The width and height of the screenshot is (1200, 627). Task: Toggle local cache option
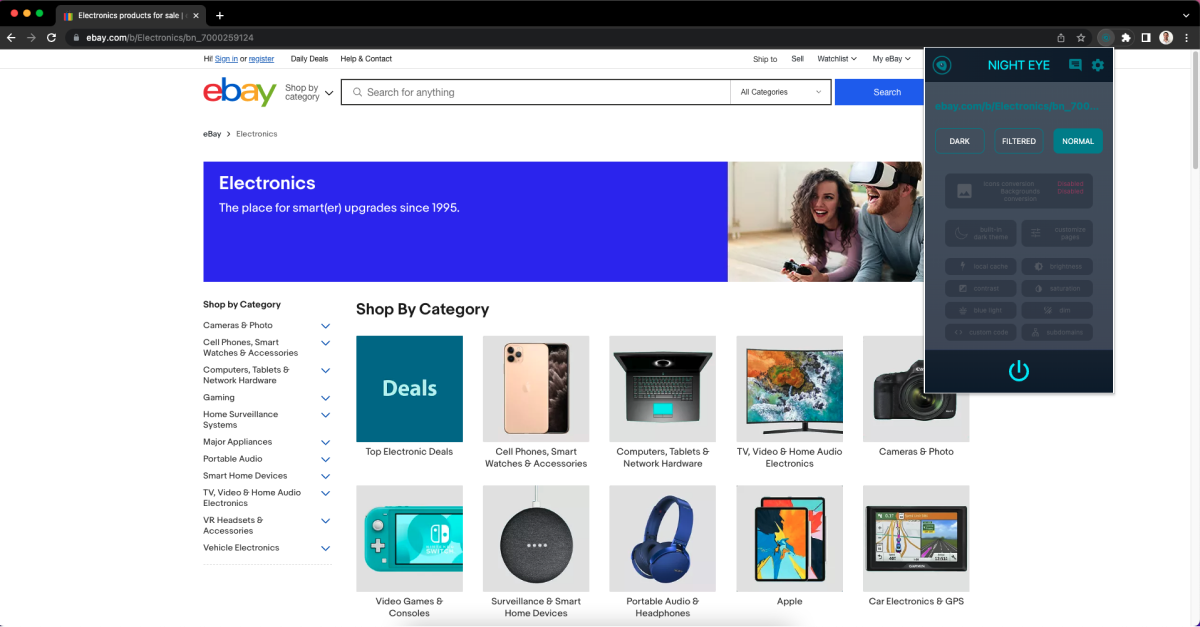(981, 267)
